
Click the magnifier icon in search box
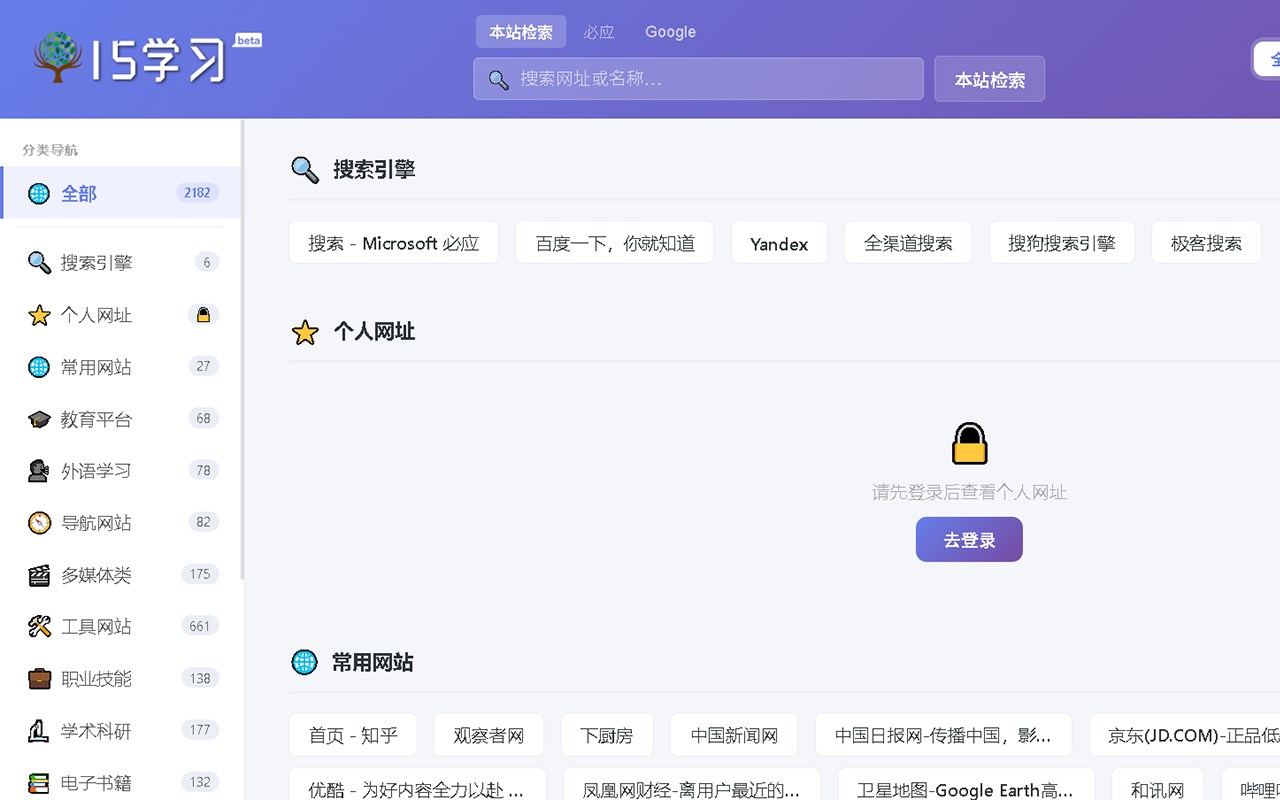click(x=498, y=79)
